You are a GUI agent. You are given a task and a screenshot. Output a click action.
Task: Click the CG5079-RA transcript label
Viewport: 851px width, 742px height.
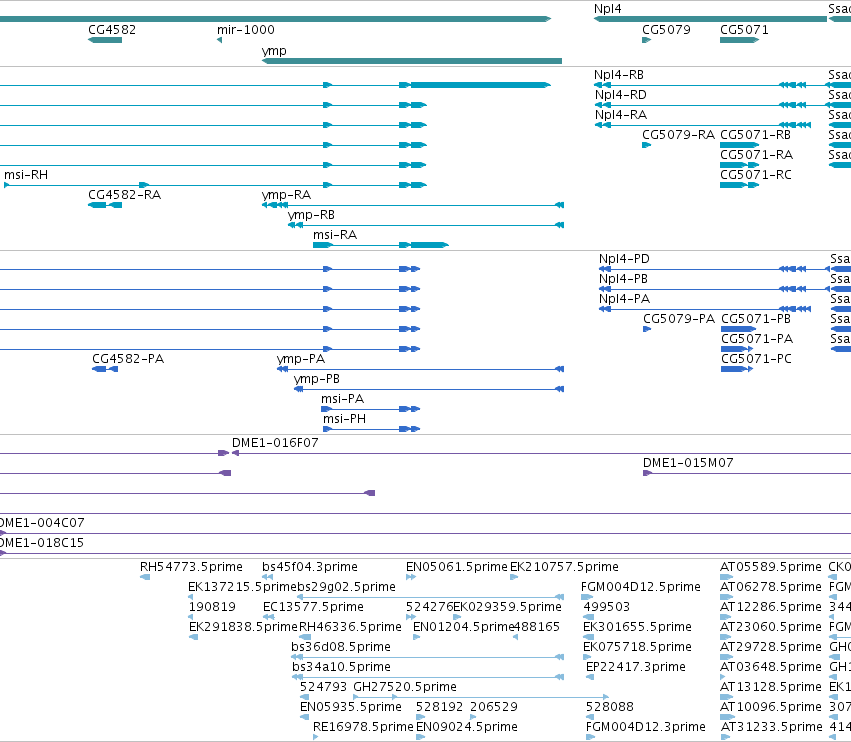pyautogui.click(x=678, y=135)
